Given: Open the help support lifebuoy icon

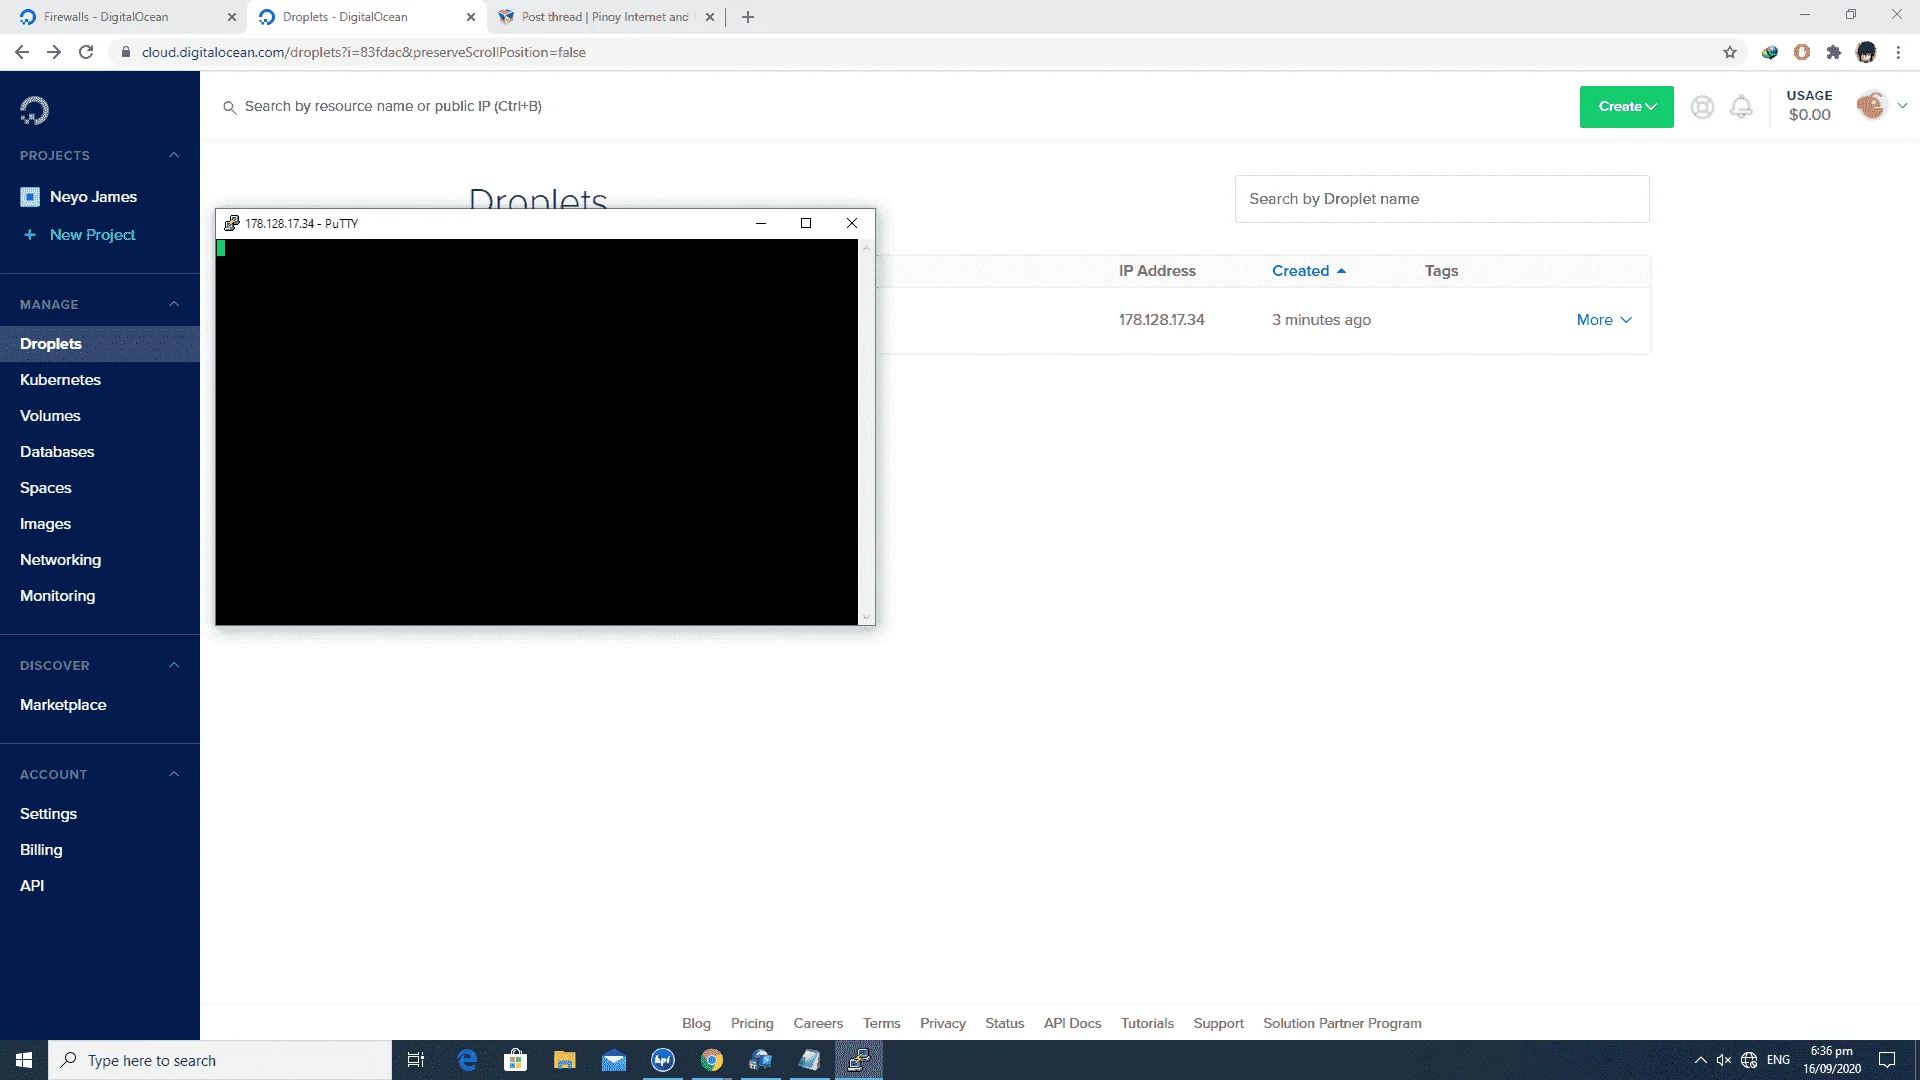Looking at the screenshot, I should pyautogui.click(x=1702, y=107).
